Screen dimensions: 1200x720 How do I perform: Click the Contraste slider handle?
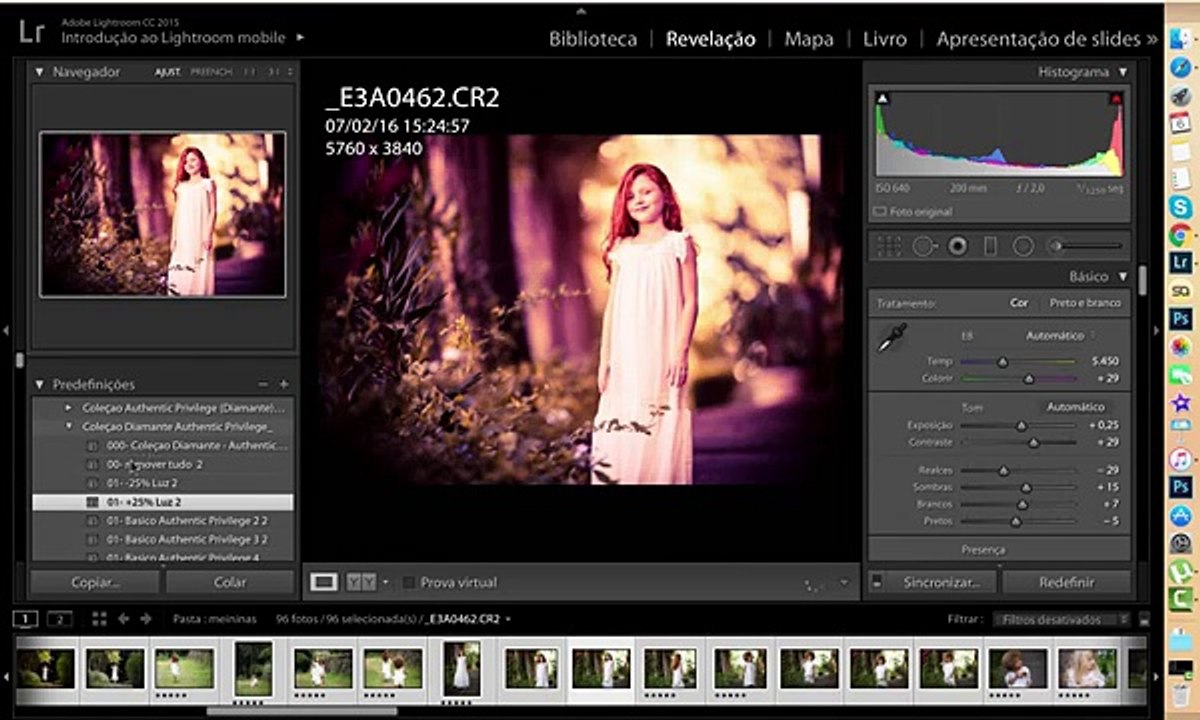point(1034,442)
